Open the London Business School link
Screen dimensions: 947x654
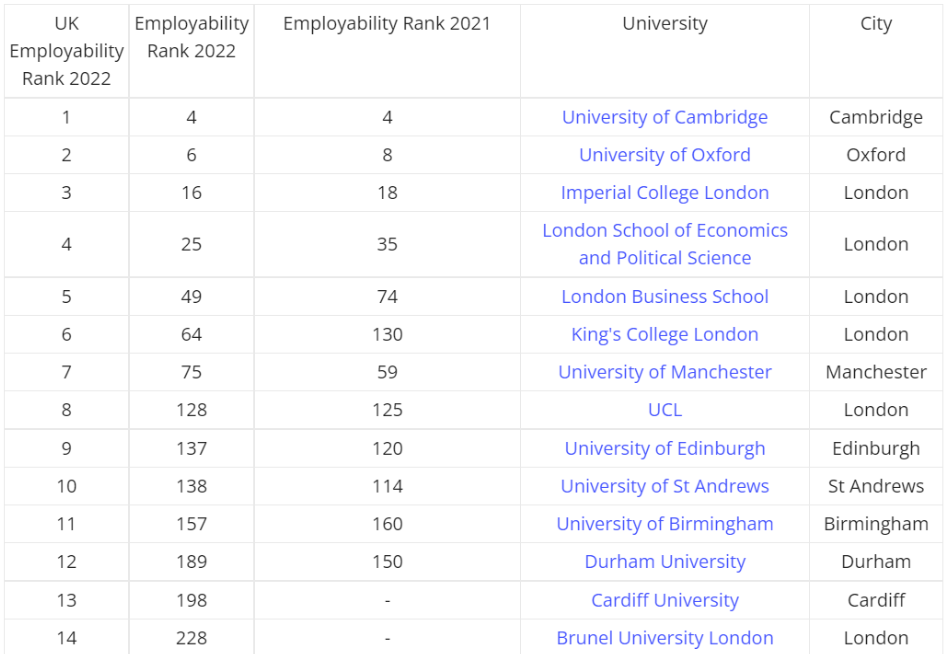[x=664, y=297]
